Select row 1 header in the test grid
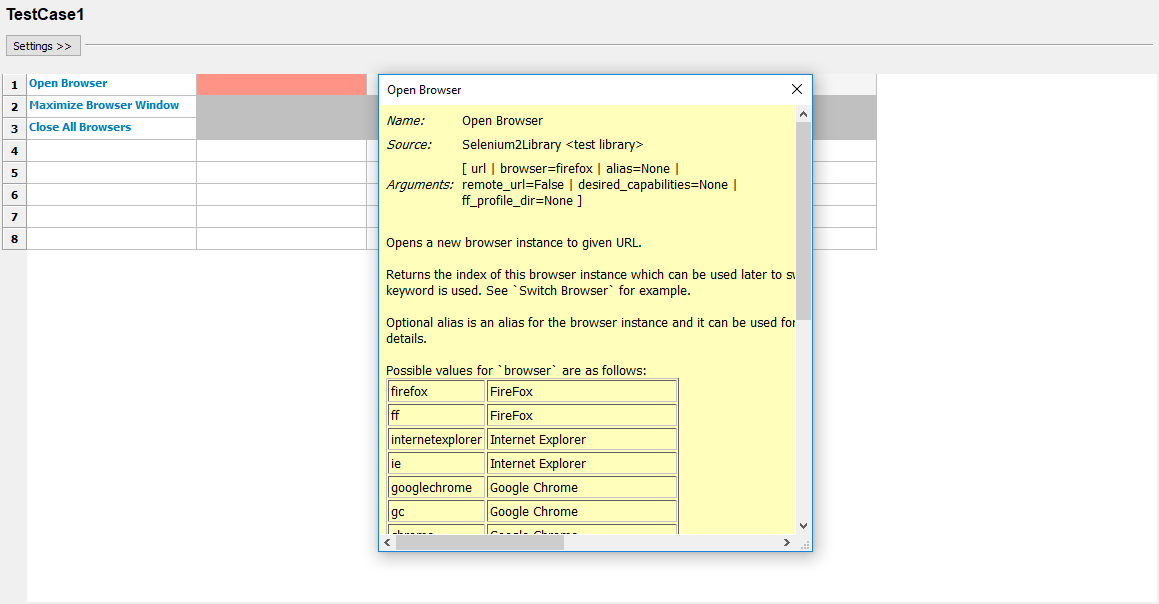The image size is (1159, 604). click(x=13, y=84)
